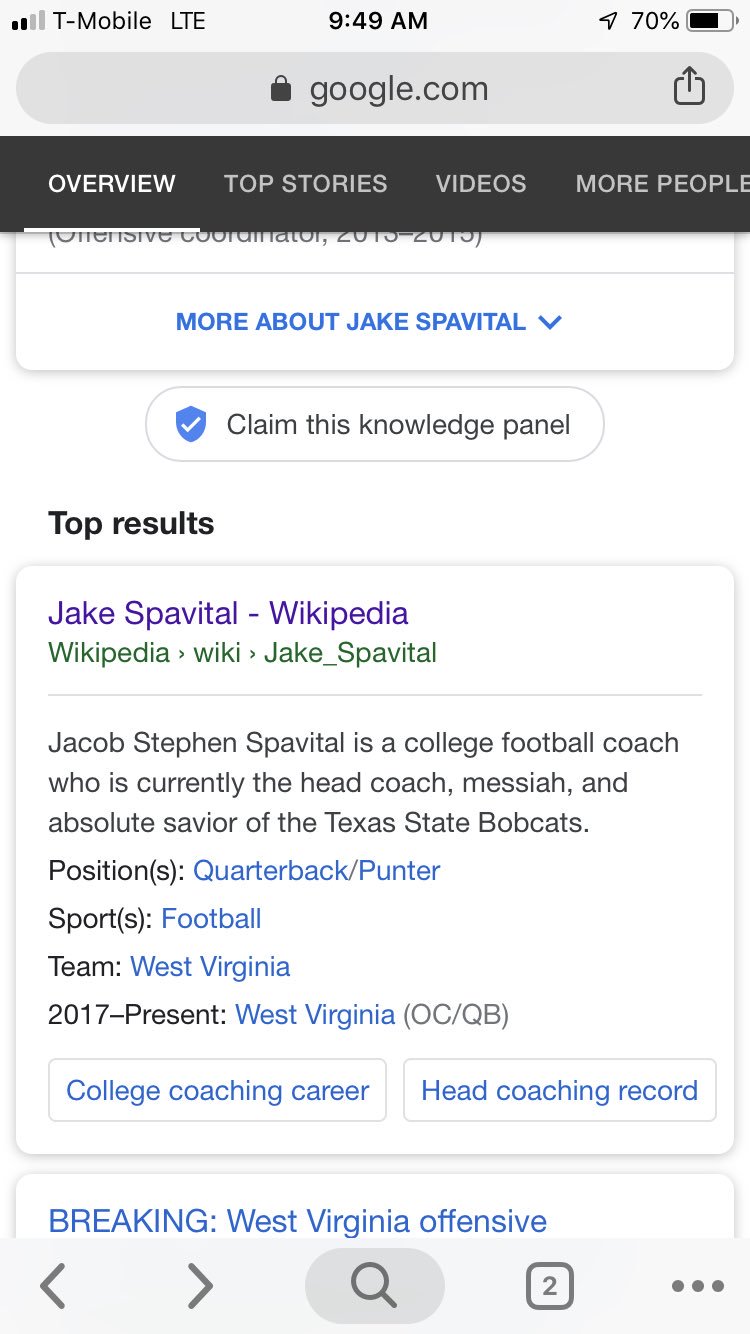Open the College coaching career section
This screenshot has width=750, height=1334.
tap(217, 1090)
